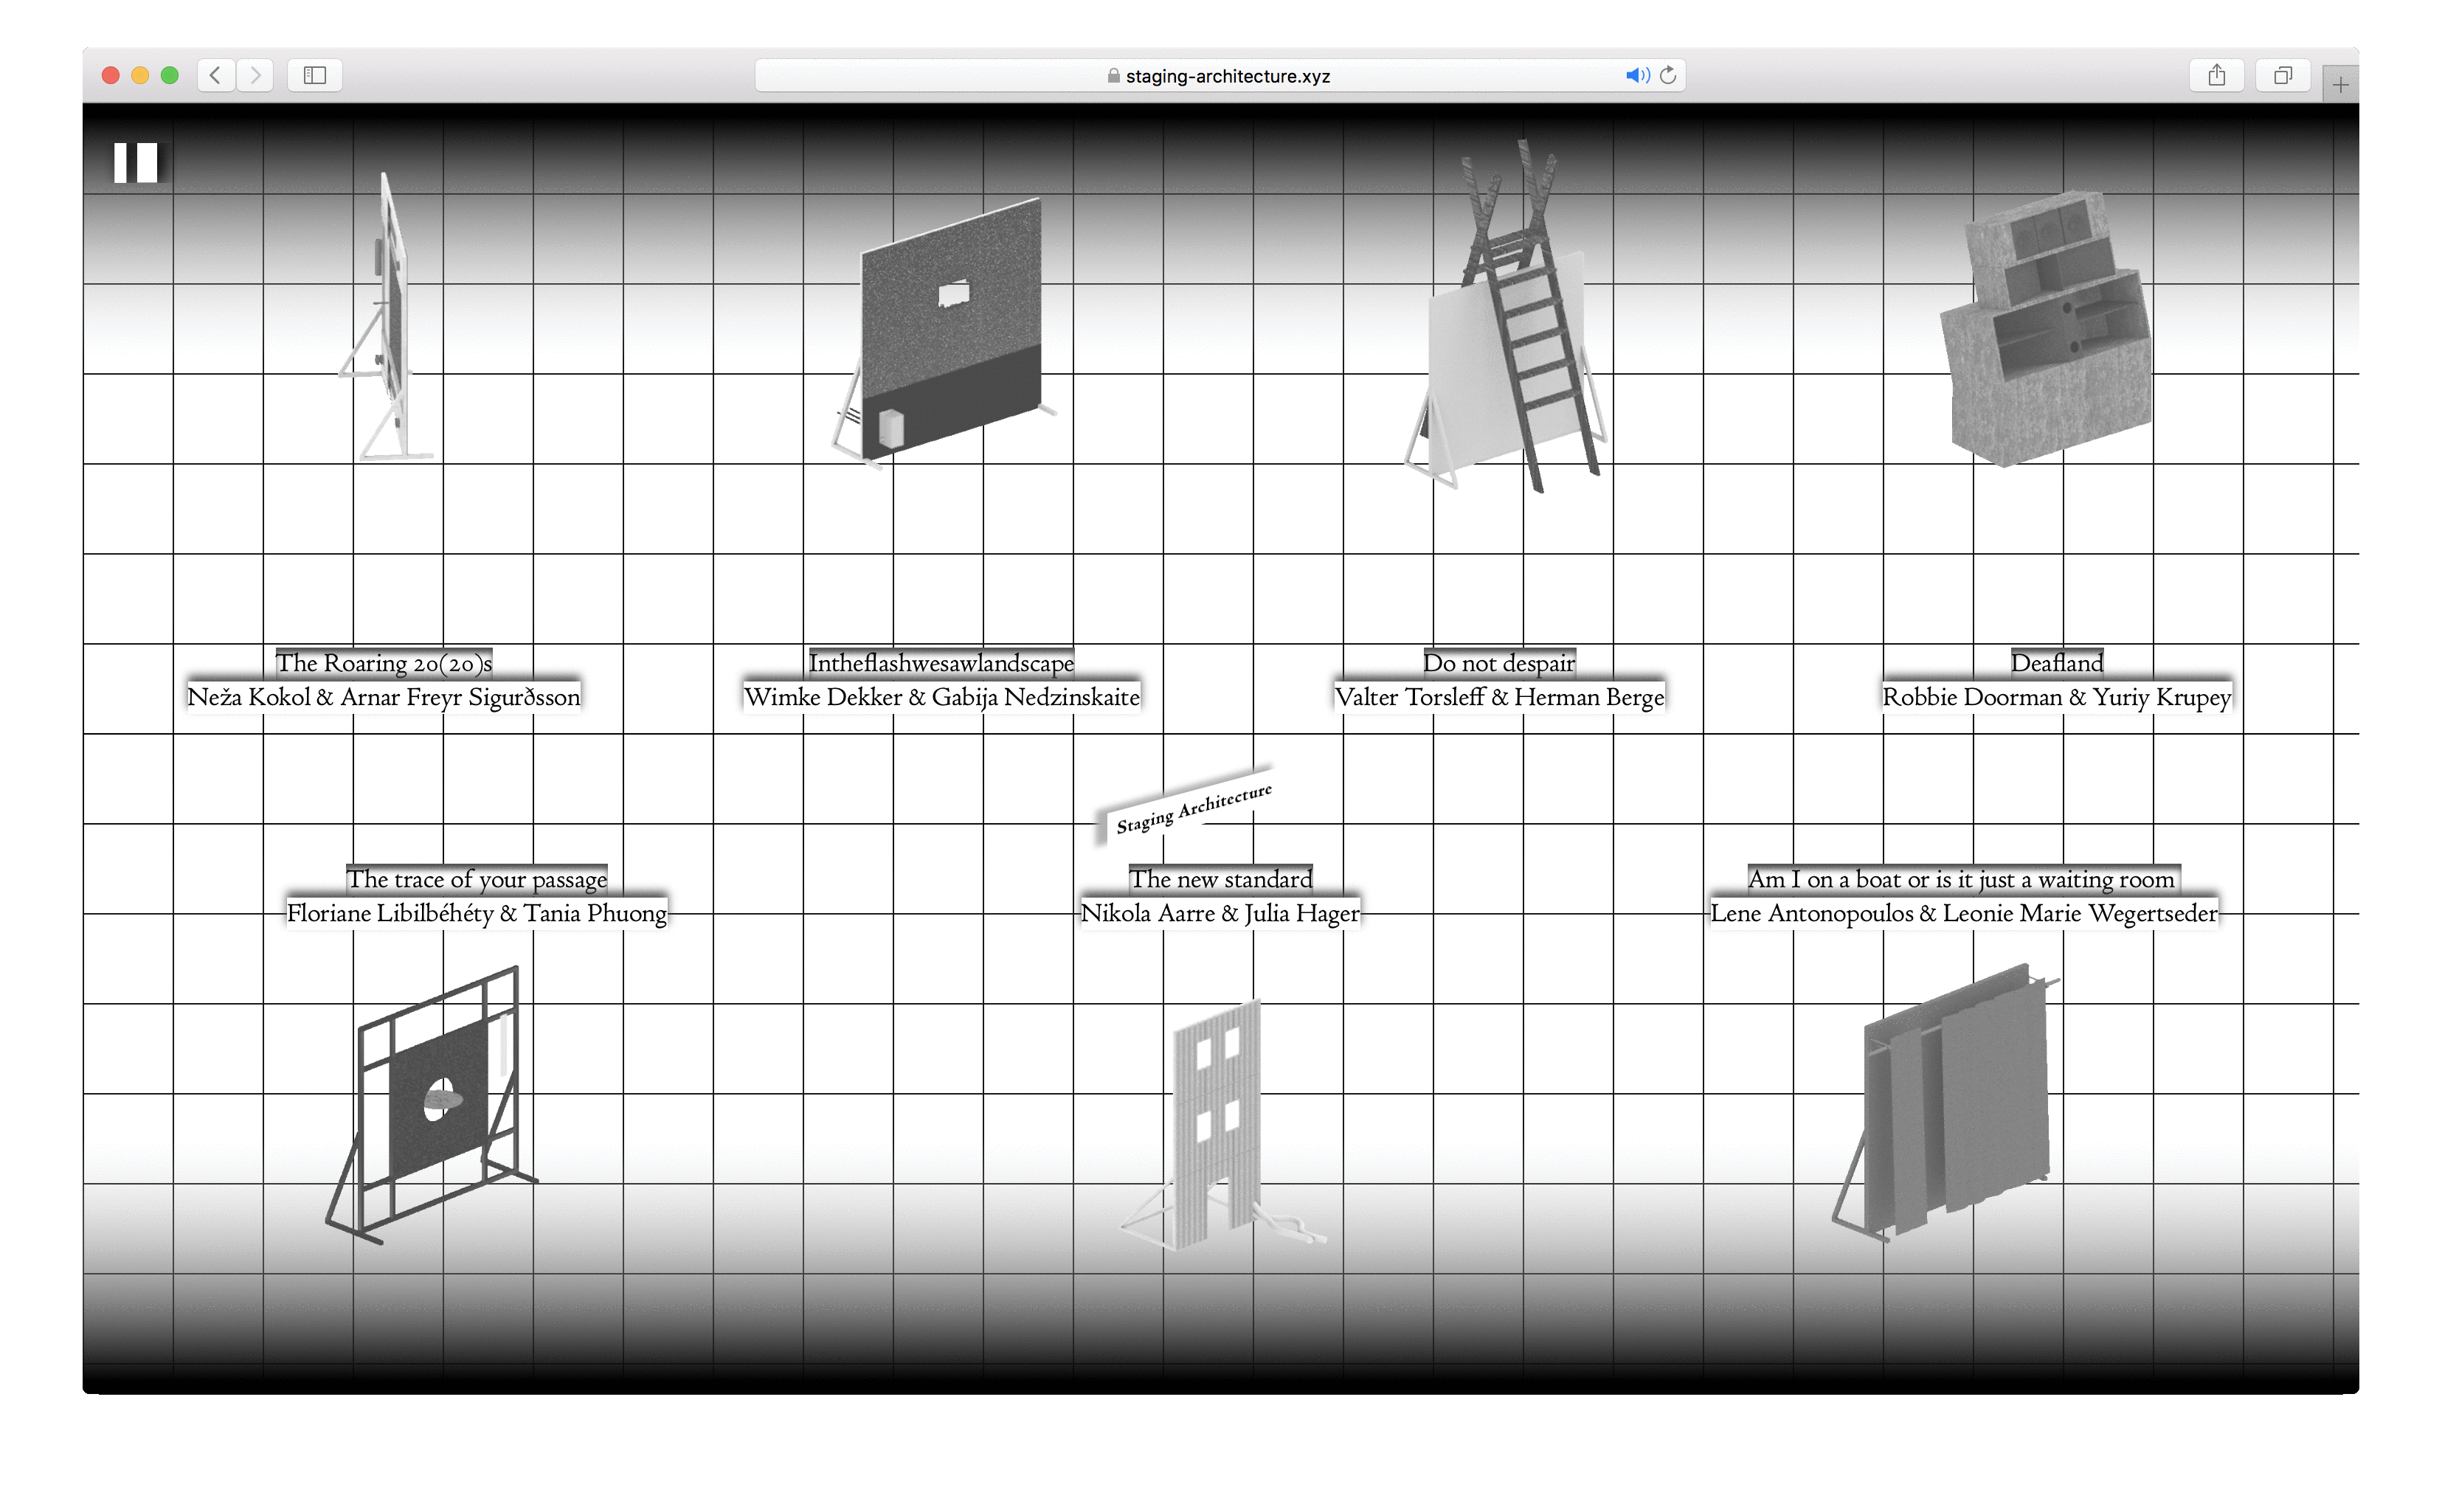Select Robbie Doorman & Yuriy Krupey names
2442x1512 pixels.
click(x=2057, y=697)
